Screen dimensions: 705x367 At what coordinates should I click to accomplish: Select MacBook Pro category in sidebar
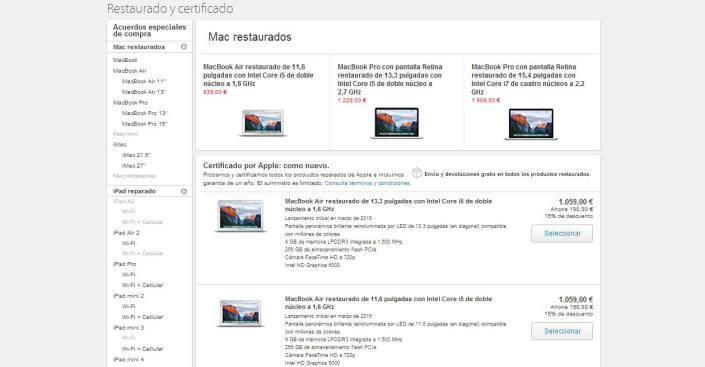[x=130, y=103]
